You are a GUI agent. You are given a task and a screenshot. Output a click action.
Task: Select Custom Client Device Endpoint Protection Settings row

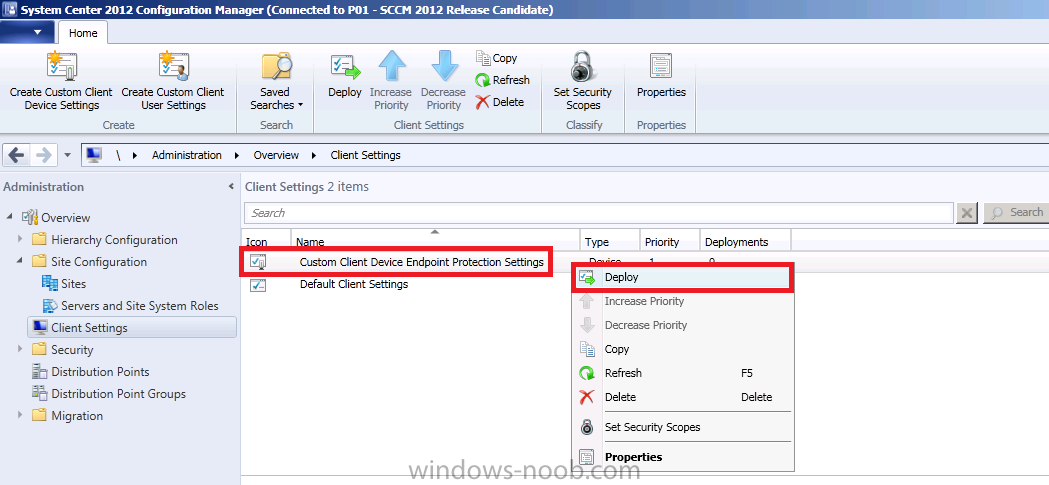421,262
